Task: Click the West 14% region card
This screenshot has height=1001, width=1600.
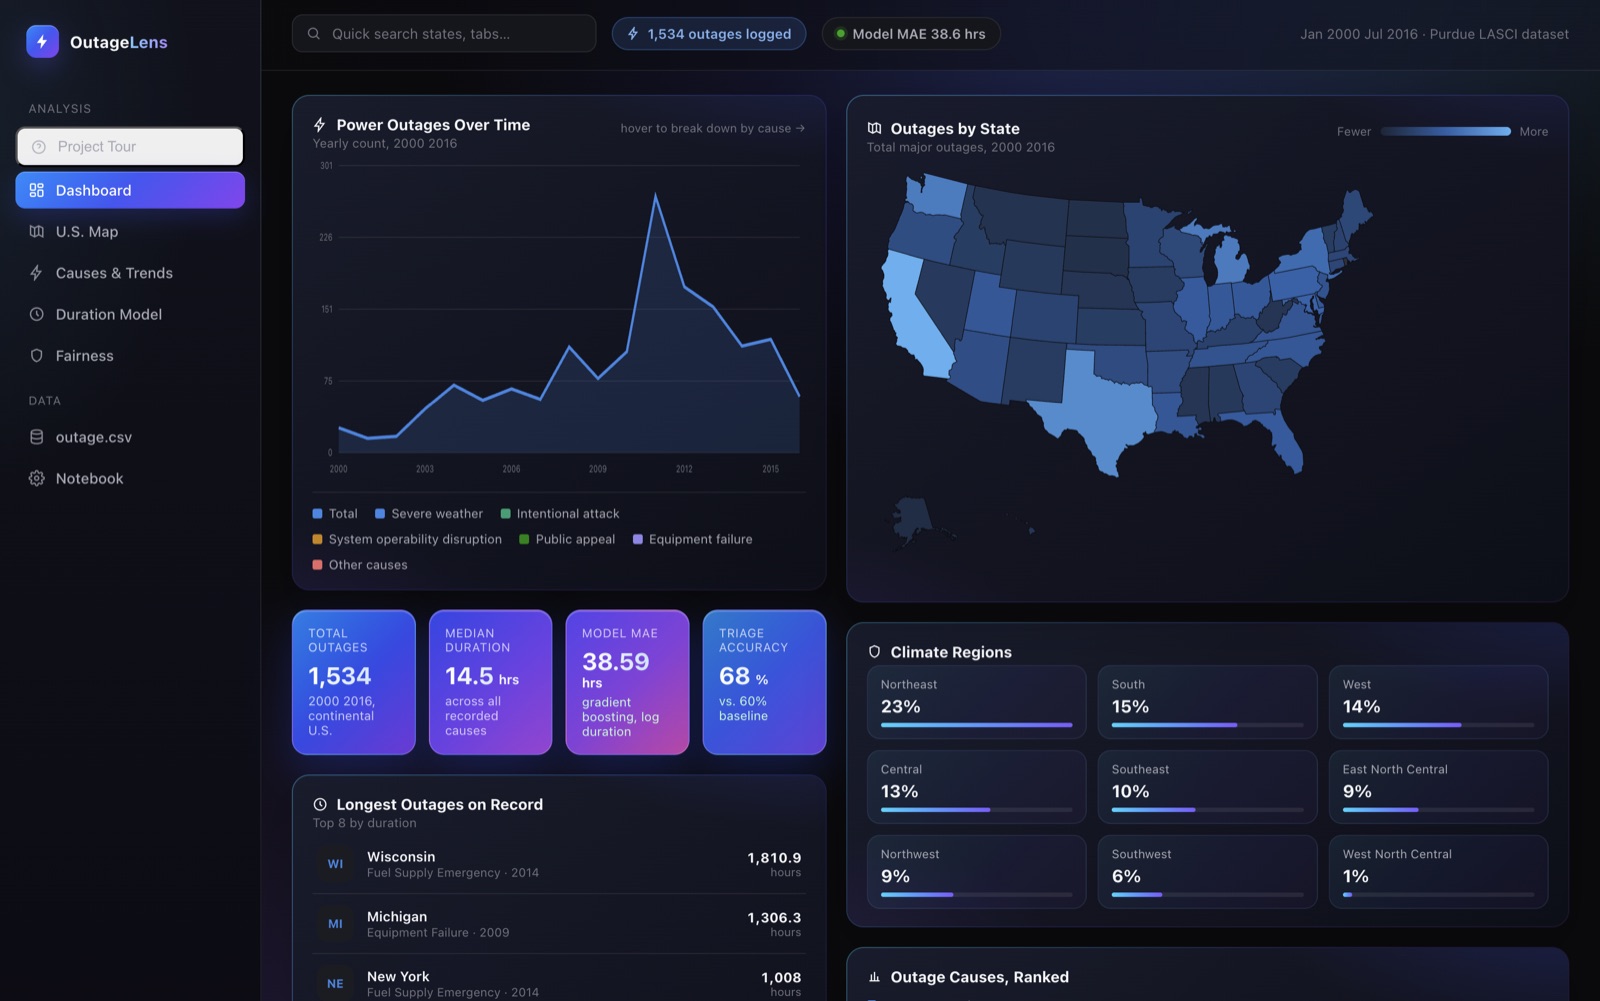Action: [x=1438, y=702]
